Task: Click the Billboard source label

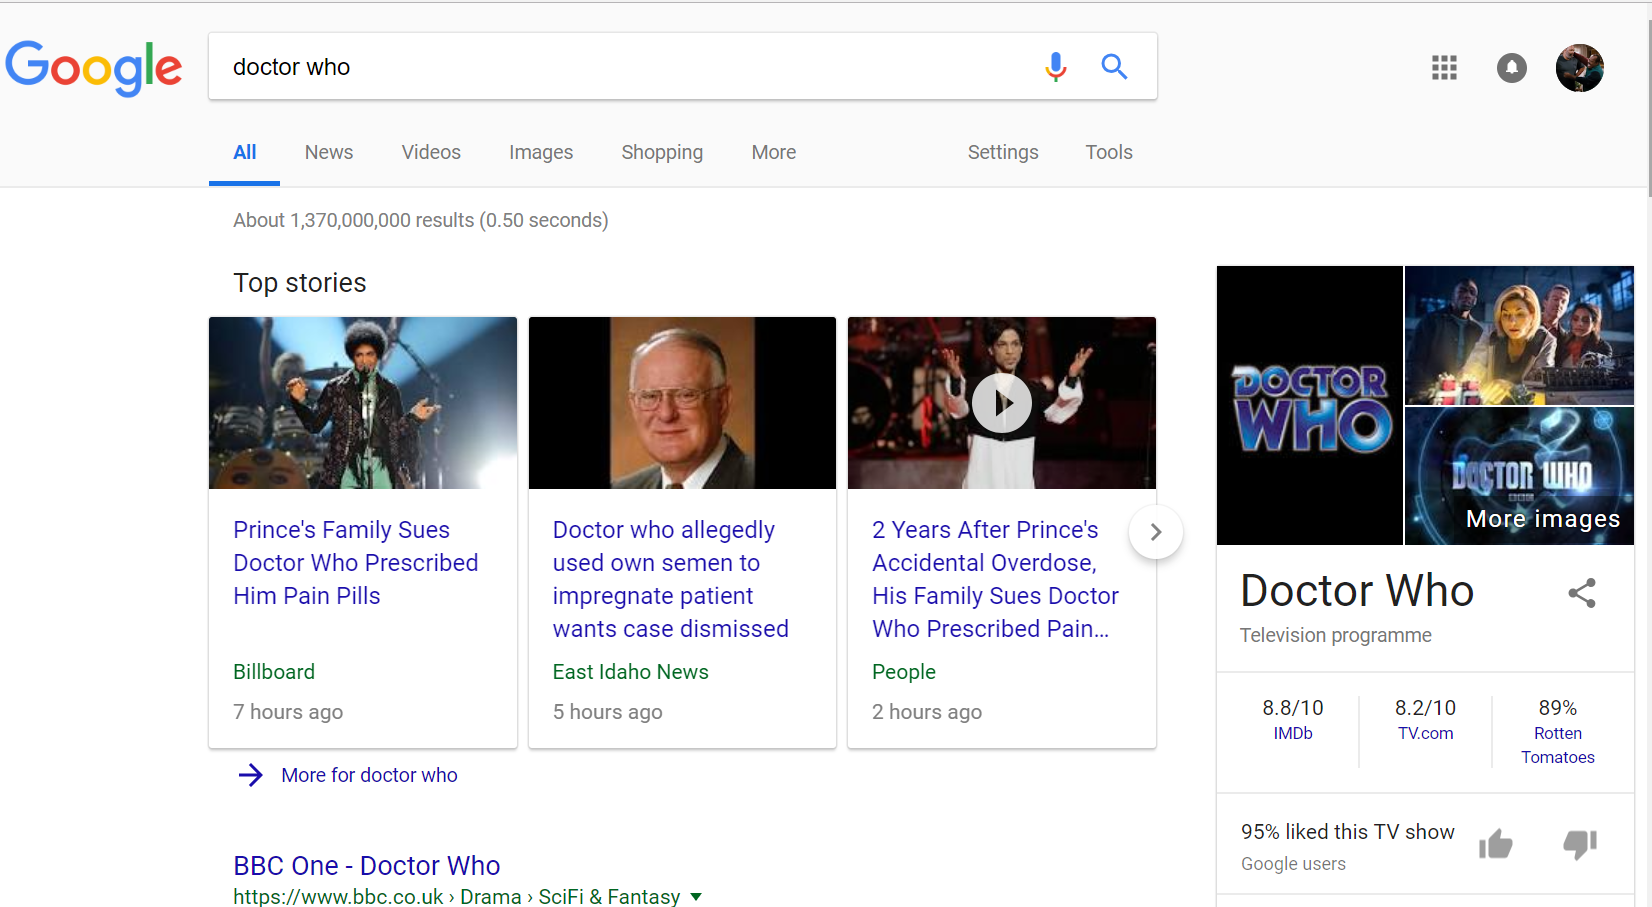Action: pos(274,672)
